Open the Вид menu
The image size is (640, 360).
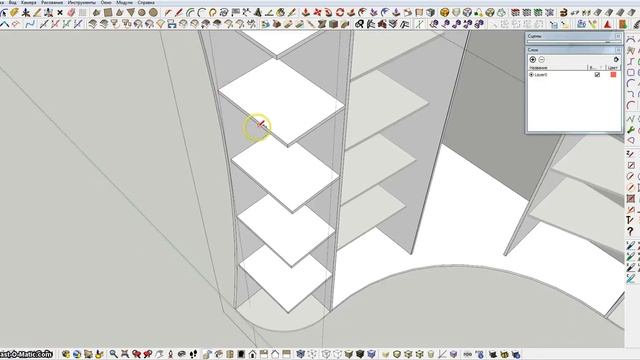tap(13, 2)
